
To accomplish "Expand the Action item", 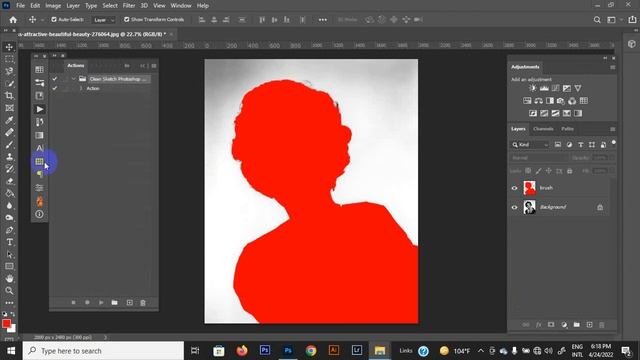I will point(81,88).
